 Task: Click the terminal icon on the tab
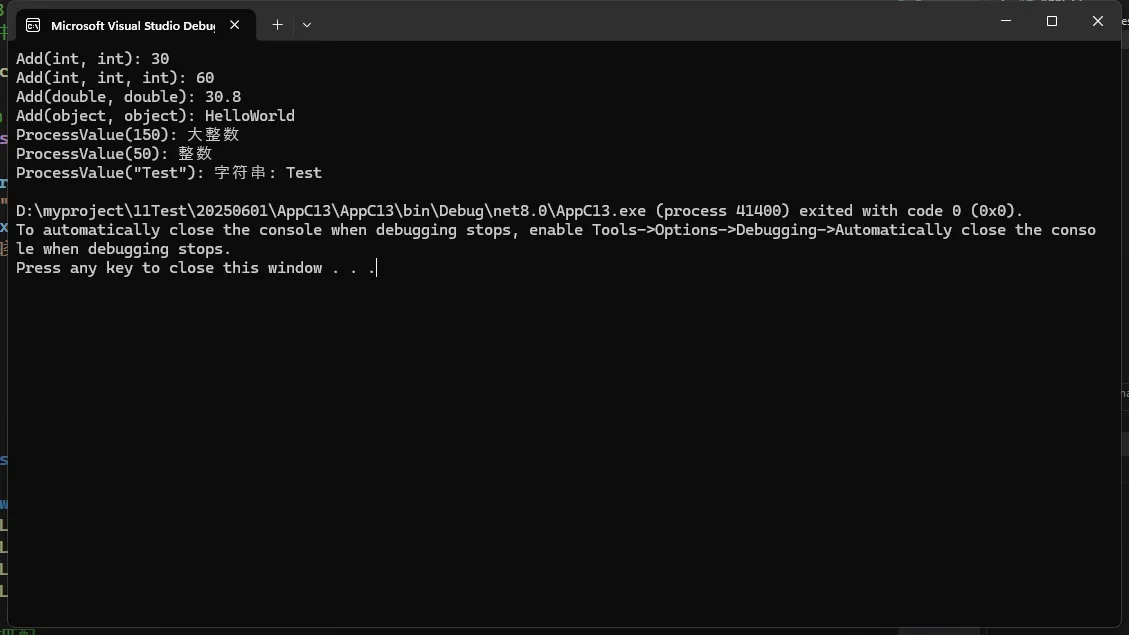coord(33,25)
